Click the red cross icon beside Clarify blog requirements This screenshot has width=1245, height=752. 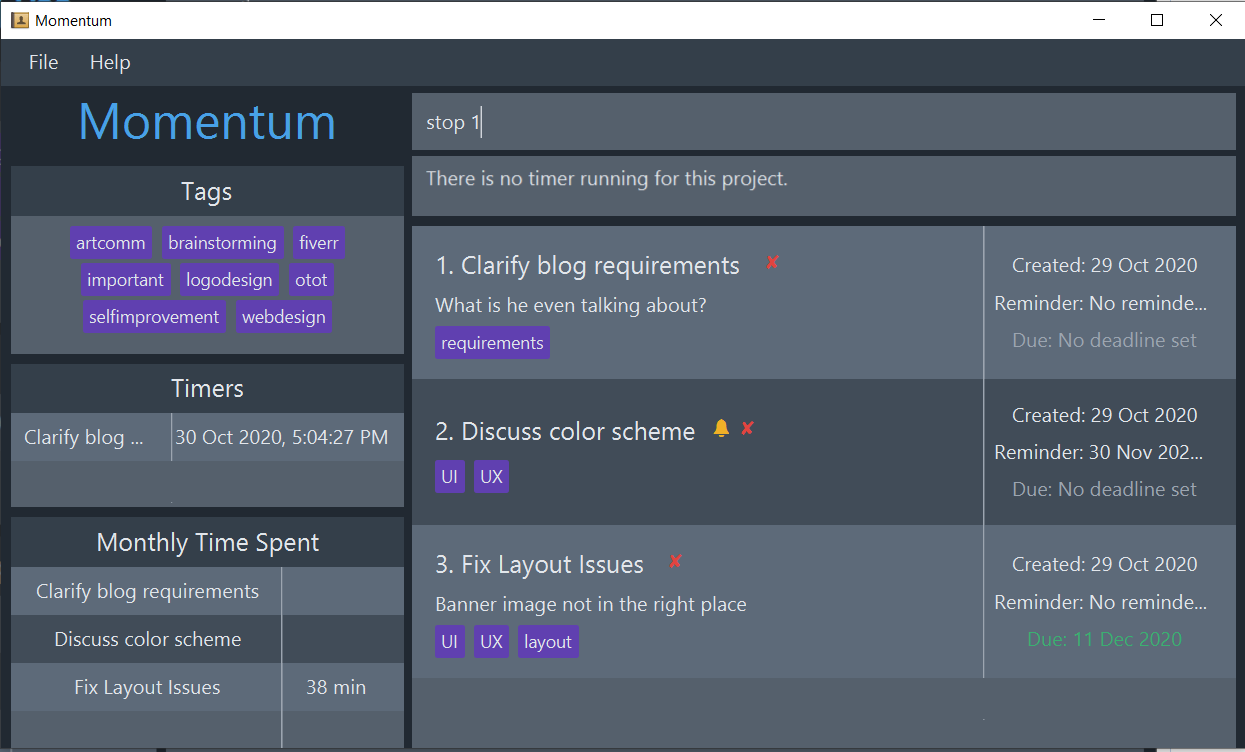772,262
